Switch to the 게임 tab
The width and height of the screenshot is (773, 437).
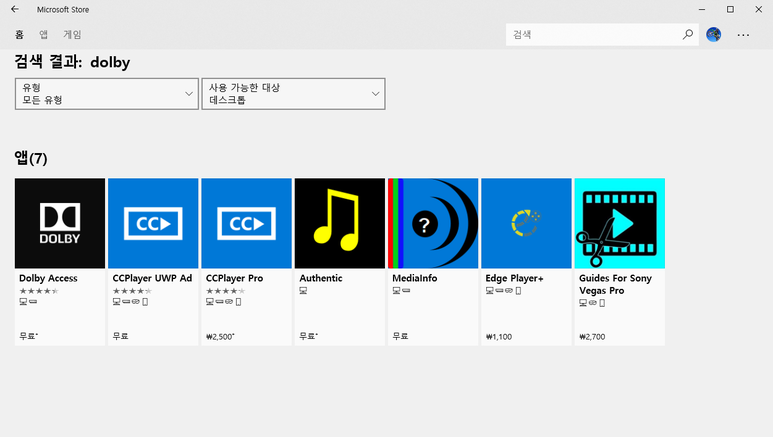pyautogui.click(x=72, y=35)
